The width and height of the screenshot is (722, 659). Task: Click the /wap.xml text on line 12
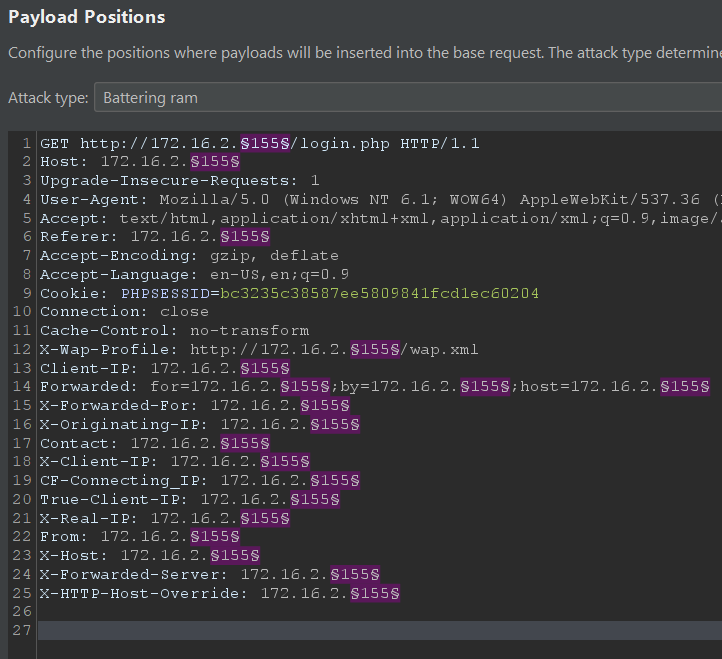[x=440, y=350]
